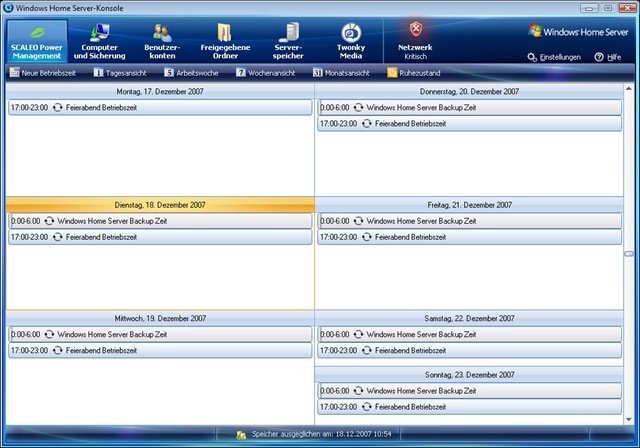Image resolution: width=640 pixels, height=448 pixels.
Task: Select Friday's Feierabend Betriebszeit entry
Action: point(469,237)
